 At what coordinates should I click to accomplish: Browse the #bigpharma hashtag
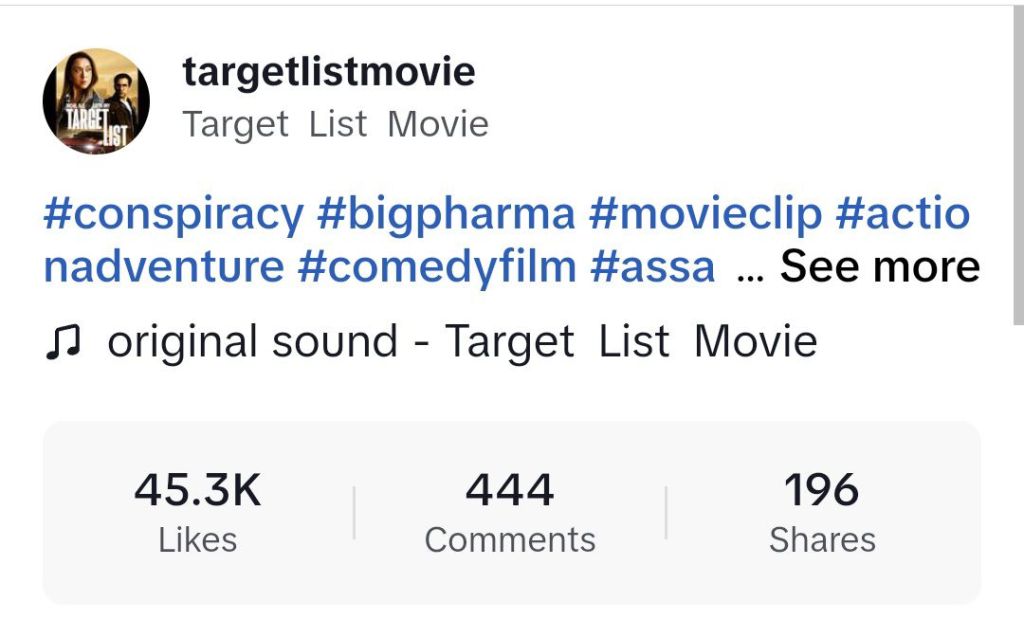[446, 214]
